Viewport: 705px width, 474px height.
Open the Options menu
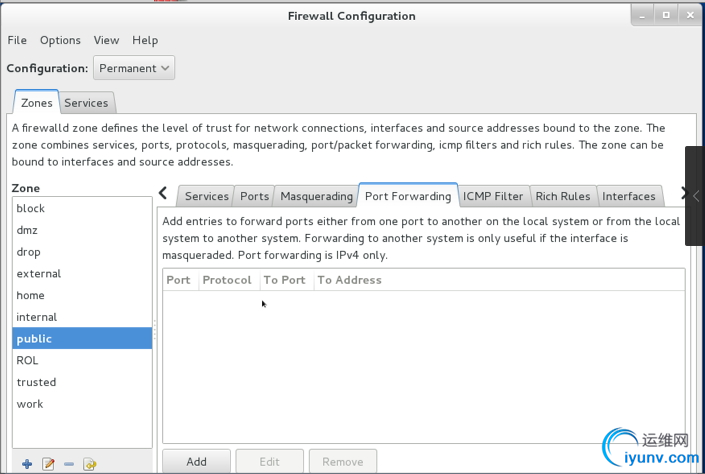(x=60, y=40)
